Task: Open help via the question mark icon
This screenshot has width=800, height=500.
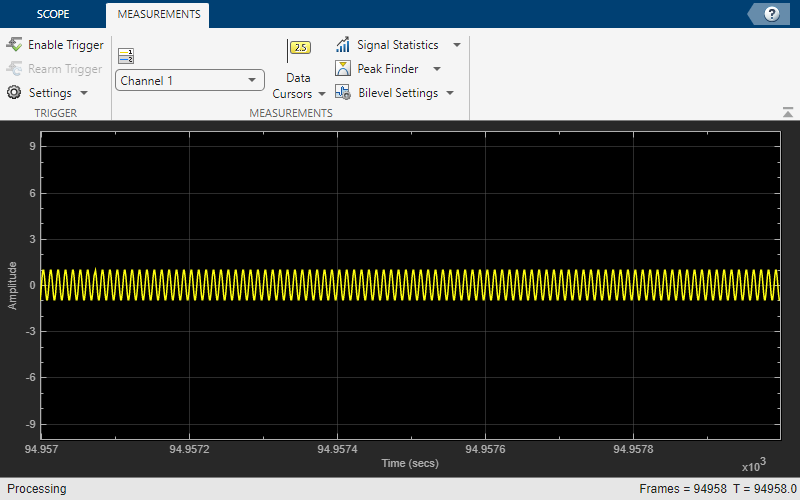Action: [x=771, y=14]
